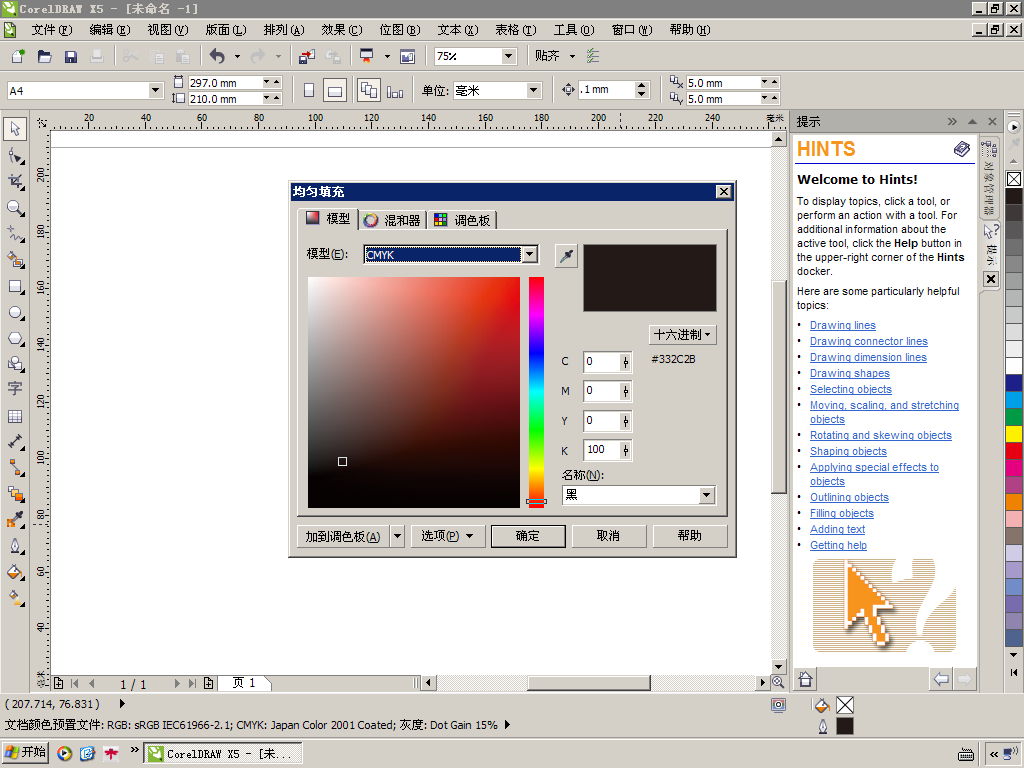Image resolution: width=1024 pixels, height=768 pixels.
Task: Click the 帮助 help button in dialog
Action: pos(690,536)
